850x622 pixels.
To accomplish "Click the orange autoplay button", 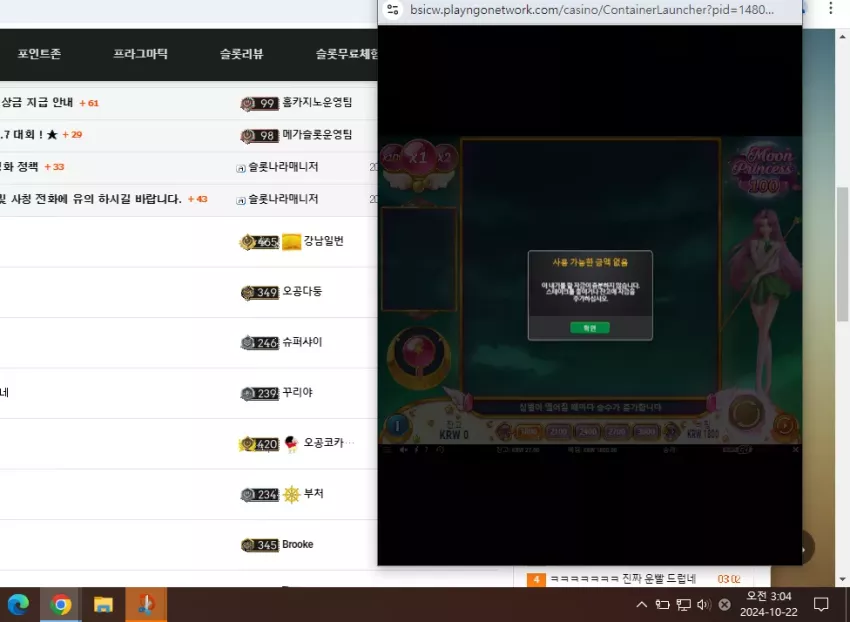I will 784,425.
